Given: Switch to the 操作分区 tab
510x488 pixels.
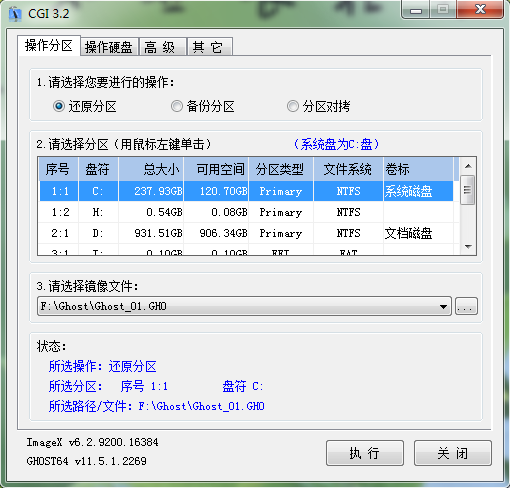Looking at the screenshot, I should coord(49,46).
